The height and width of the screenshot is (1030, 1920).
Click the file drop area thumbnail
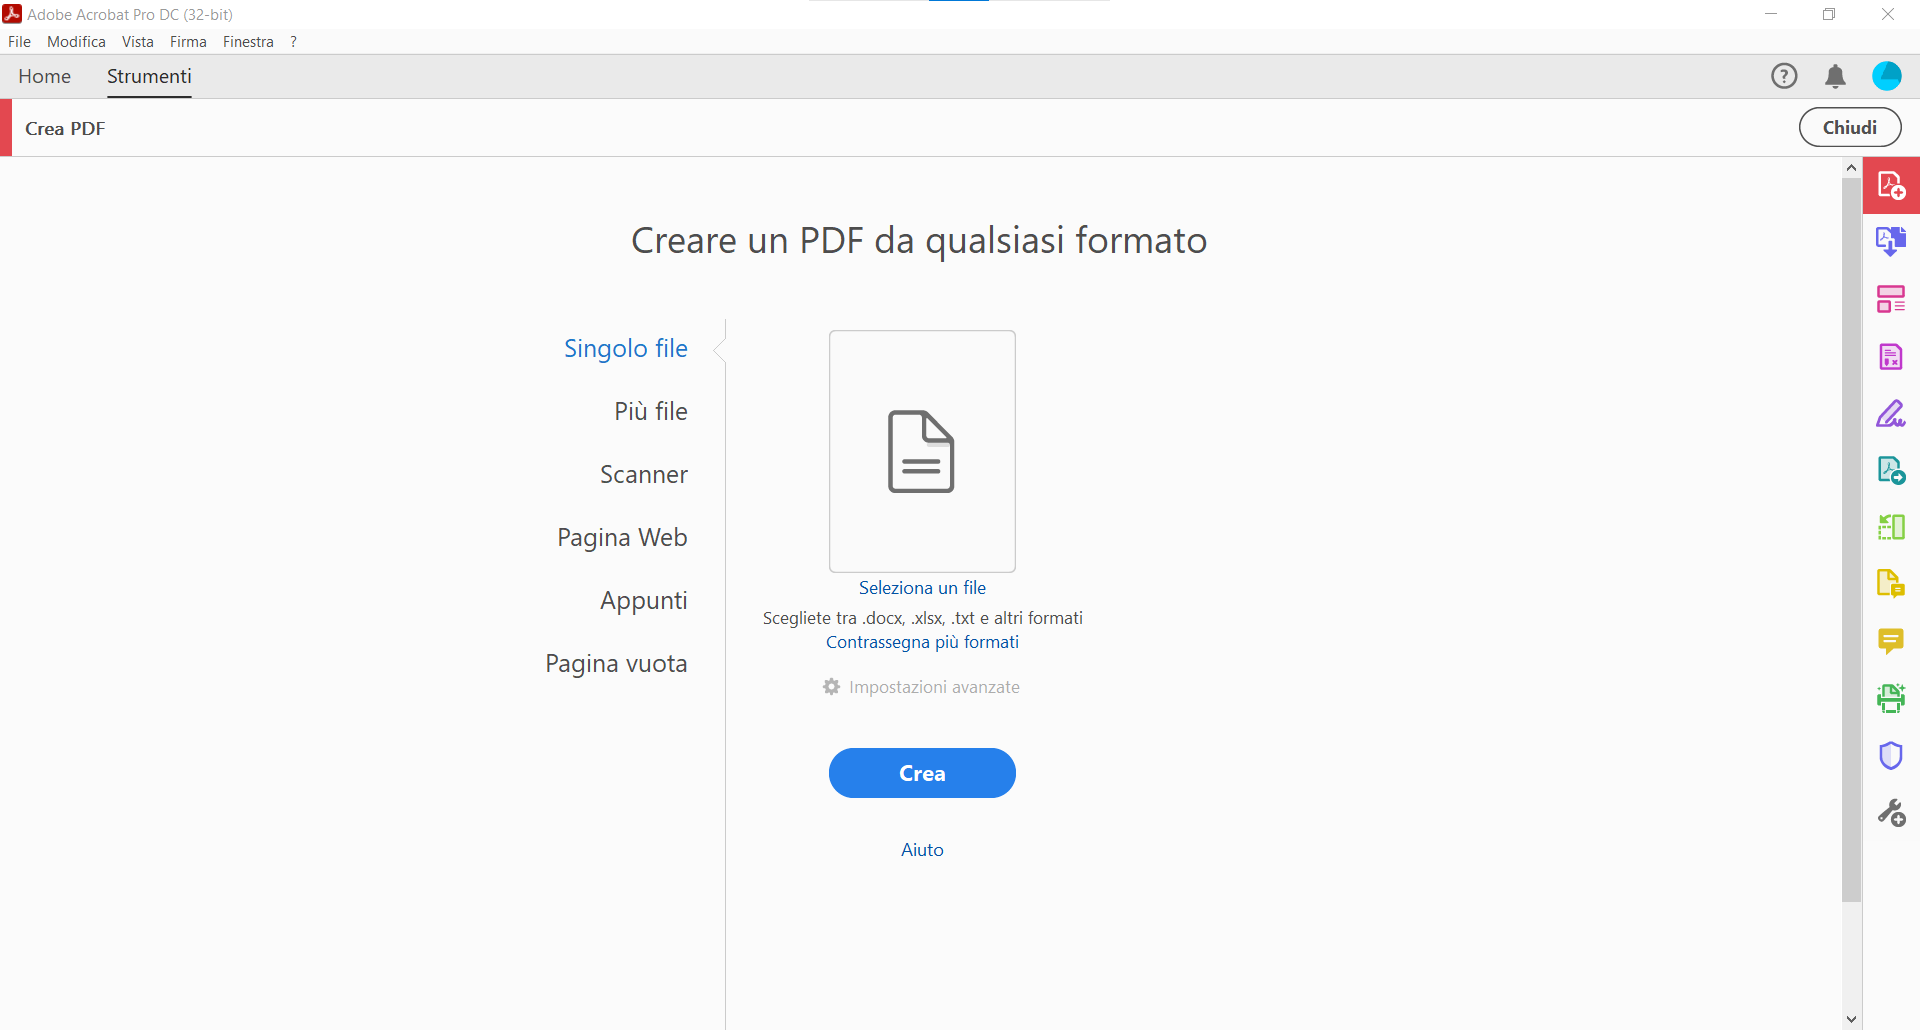tap(922, 451)
